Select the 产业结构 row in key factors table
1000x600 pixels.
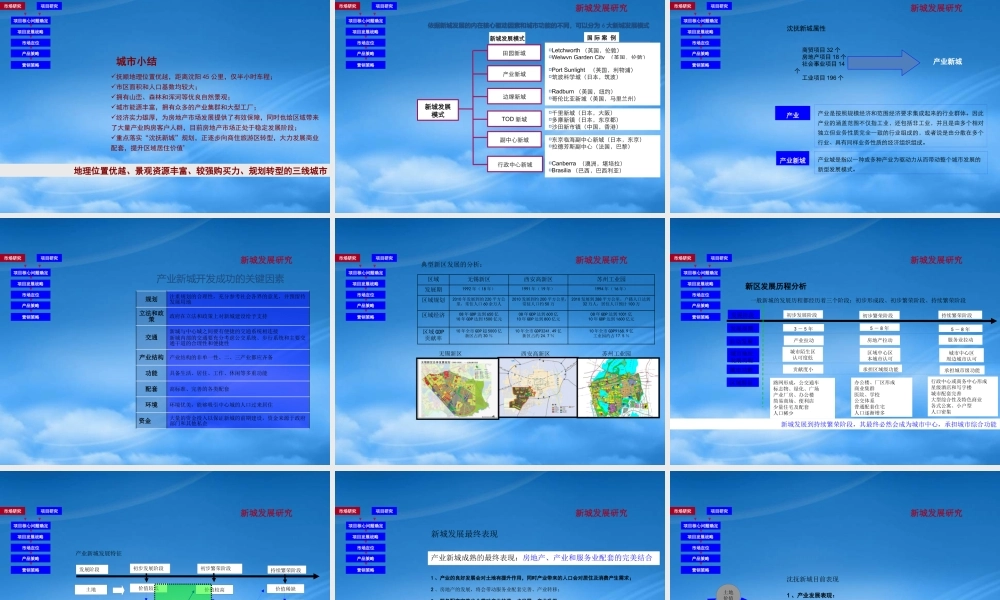point(223,357)
